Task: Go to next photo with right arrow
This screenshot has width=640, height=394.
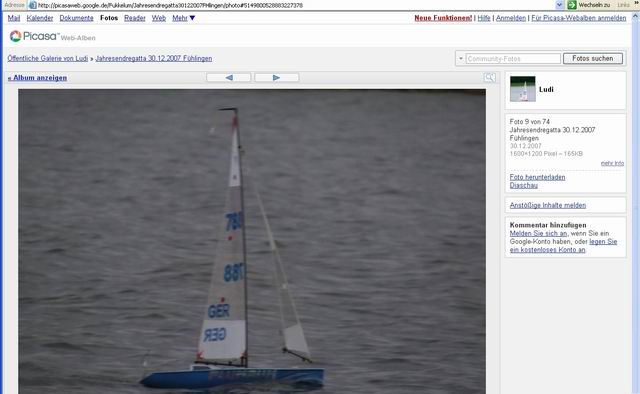Action: click(x=276, y=78)
